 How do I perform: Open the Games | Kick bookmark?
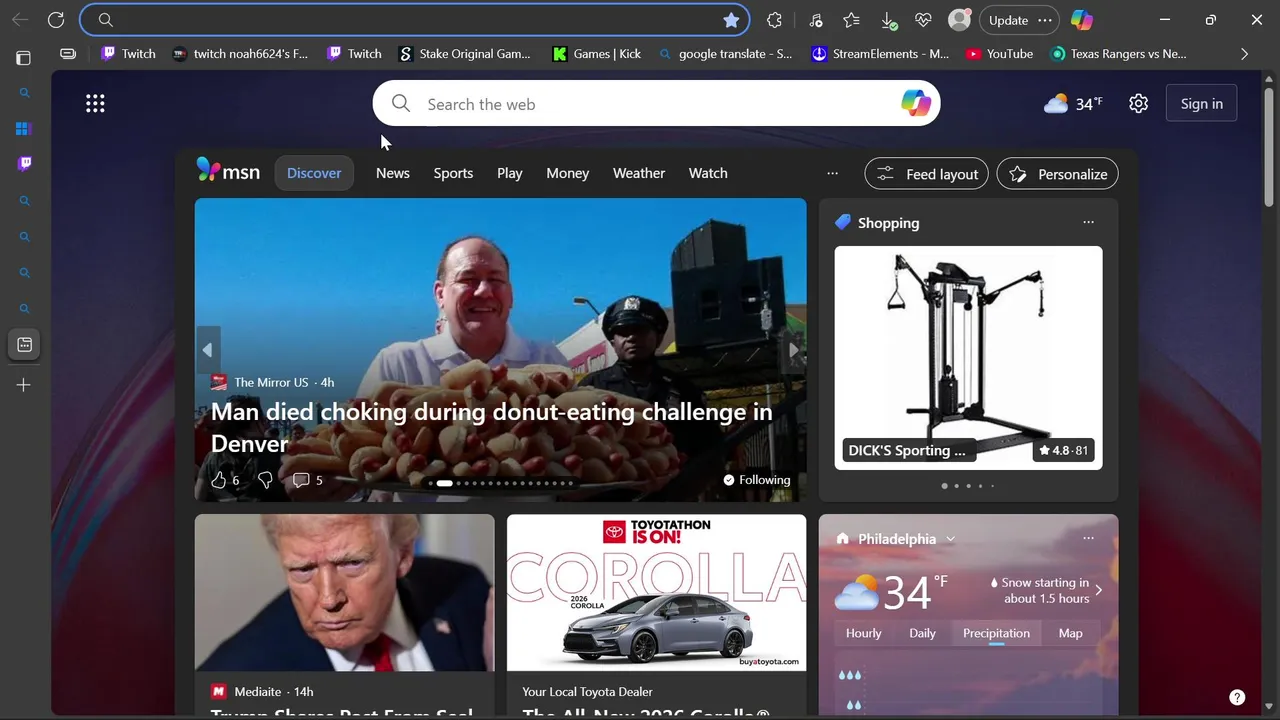[597, 54]
